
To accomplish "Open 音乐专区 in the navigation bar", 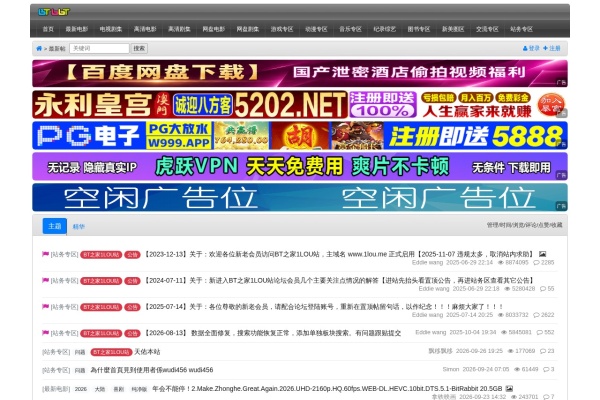I will [351, 29].
